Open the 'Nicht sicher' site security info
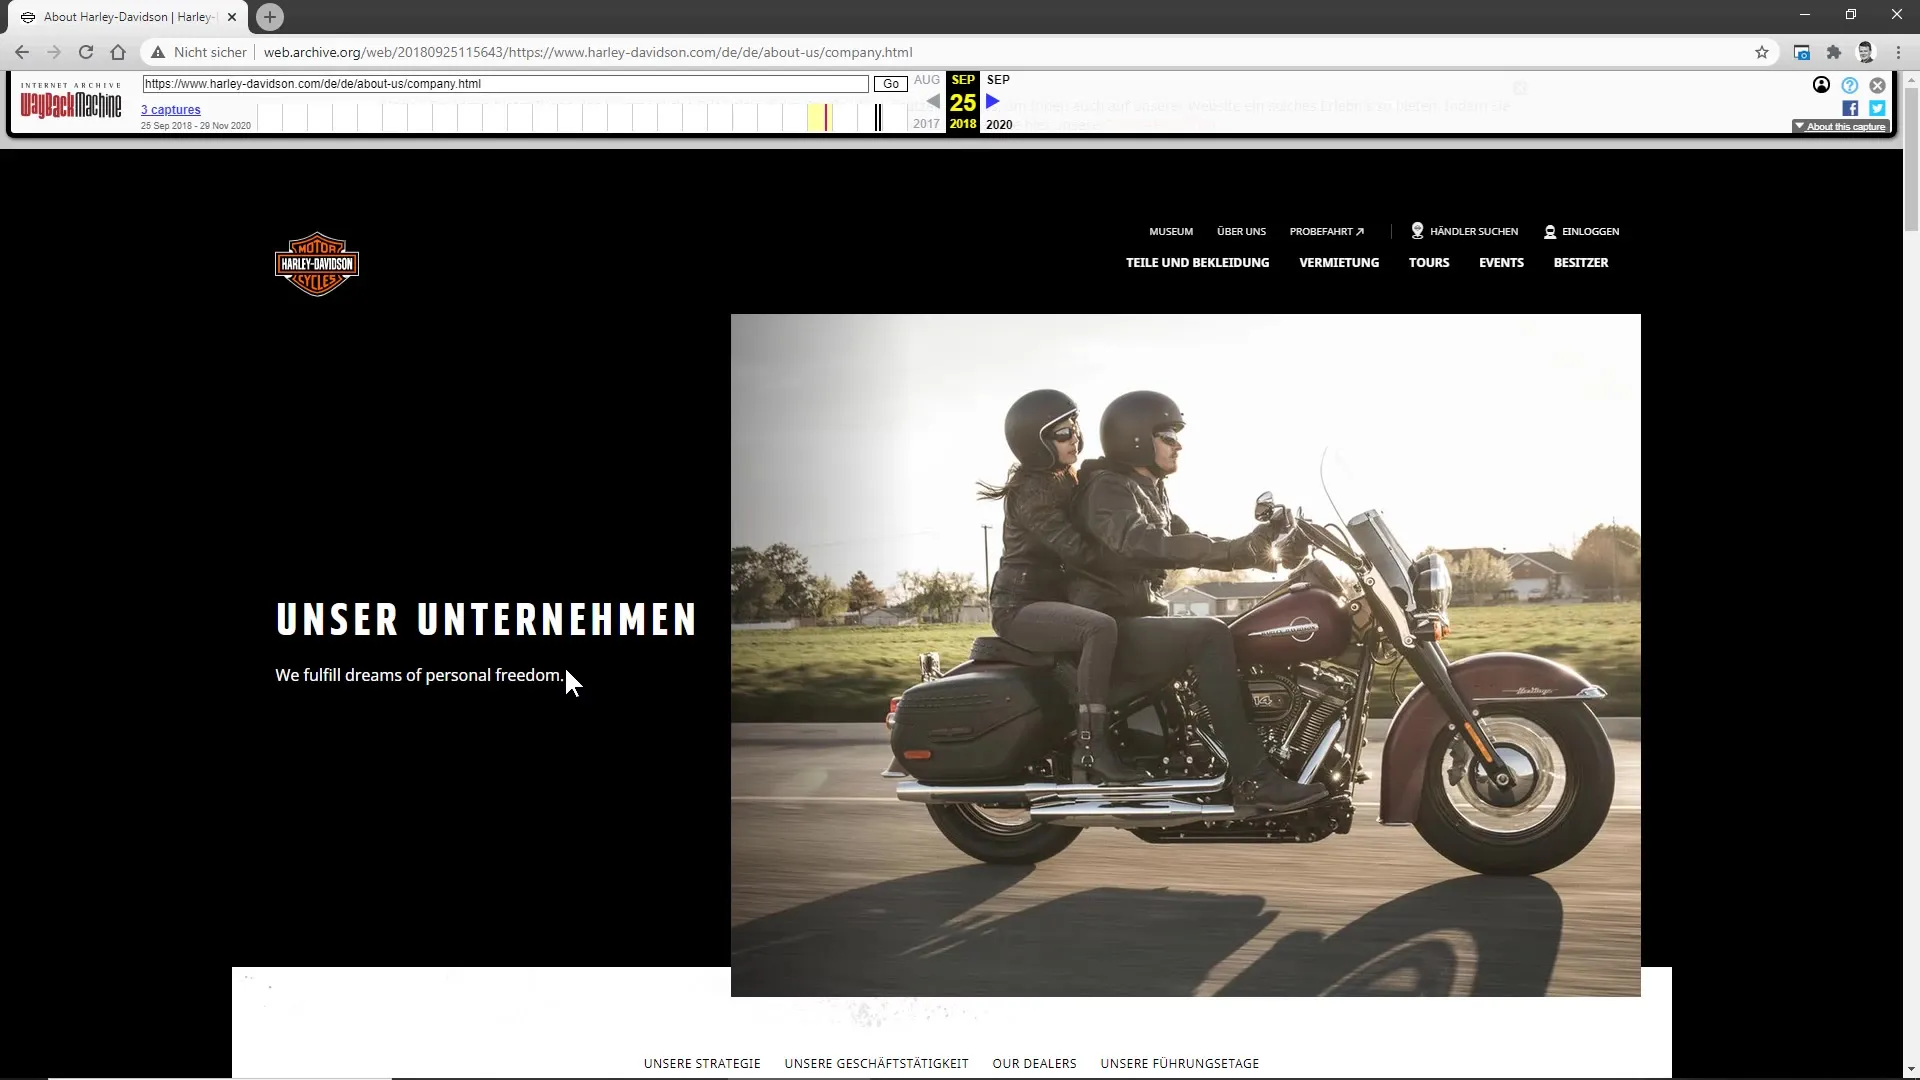The width and height of the screenshot is (1920, 1080). 199,52
